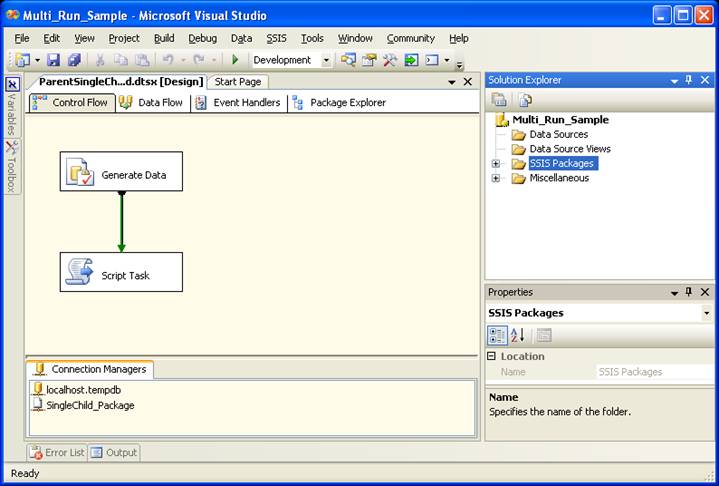The width and height of the screenshot is (719, 486).
Task: Select the Script Task box
Action: point(121,272)
